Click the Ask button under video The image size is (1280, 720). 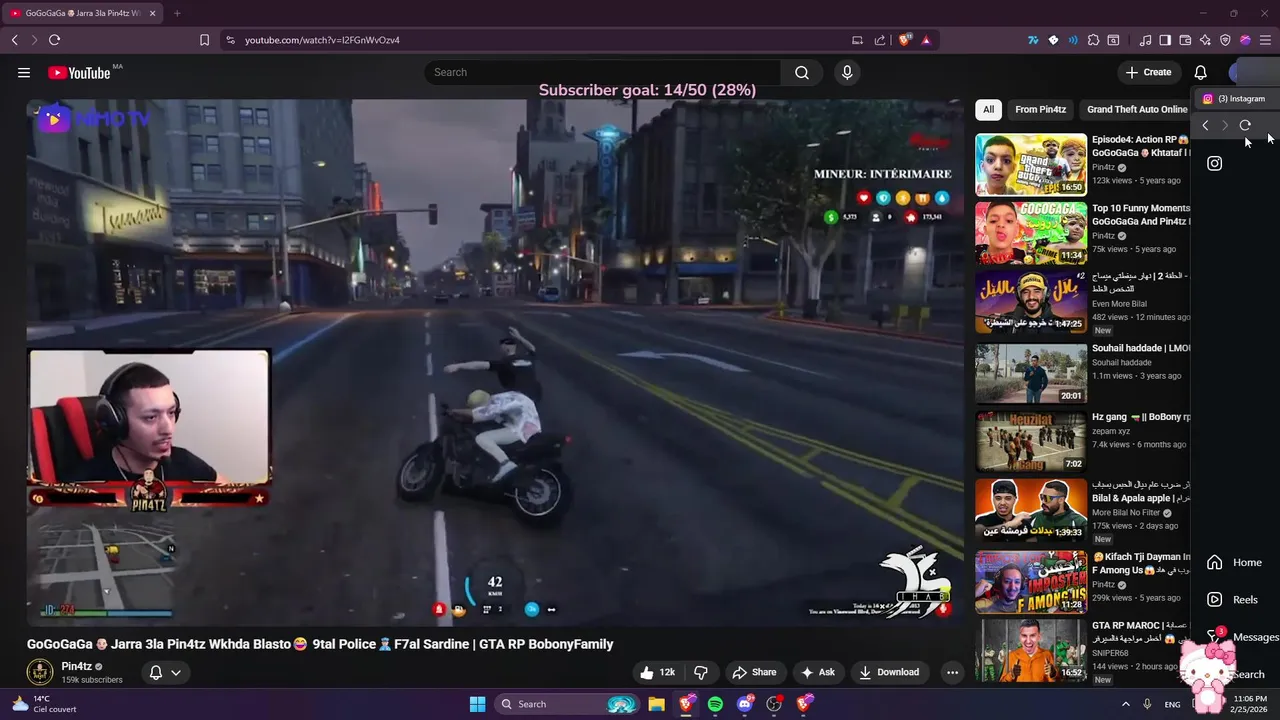[817, 672]
